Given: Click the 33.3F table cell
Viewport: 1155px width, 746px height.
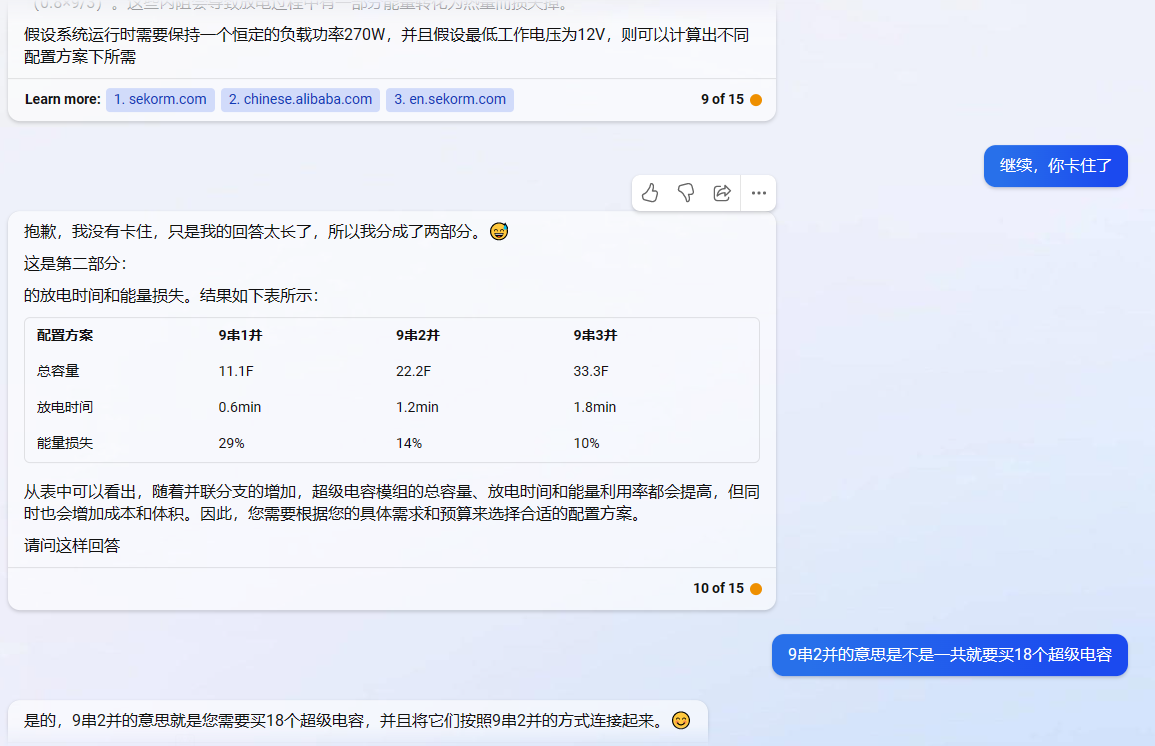Looking at the screenshot, I should 591,371.
